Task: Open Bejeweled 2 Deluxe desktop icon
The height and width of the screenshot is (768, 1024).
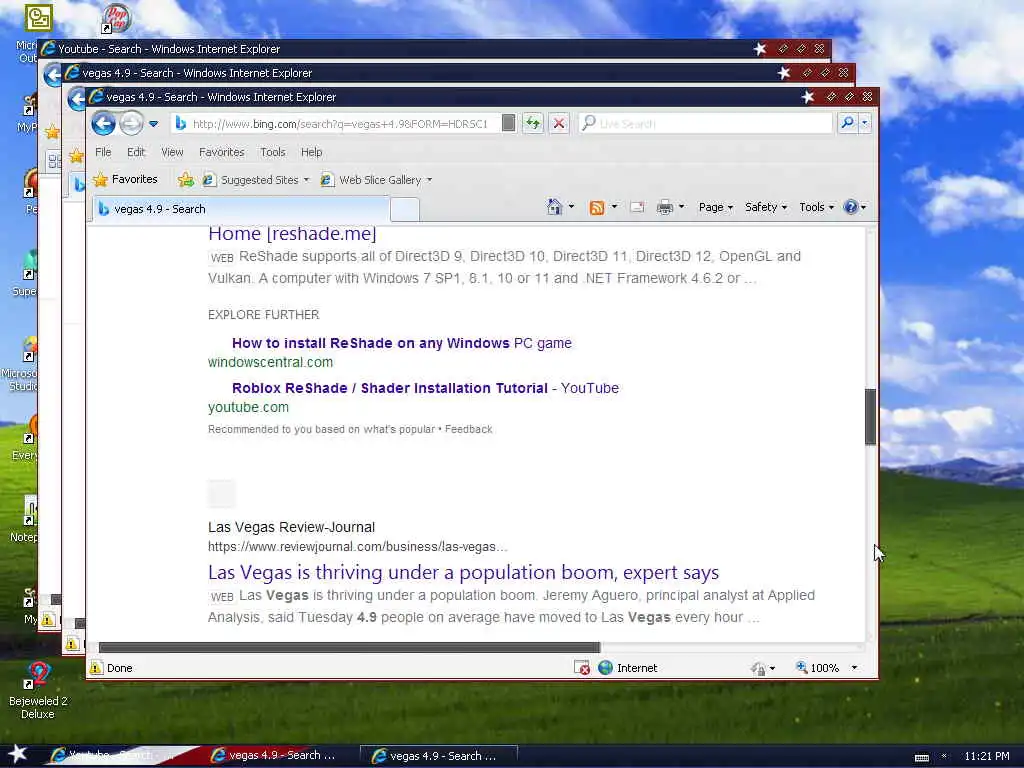Action: tap(38, 690)
